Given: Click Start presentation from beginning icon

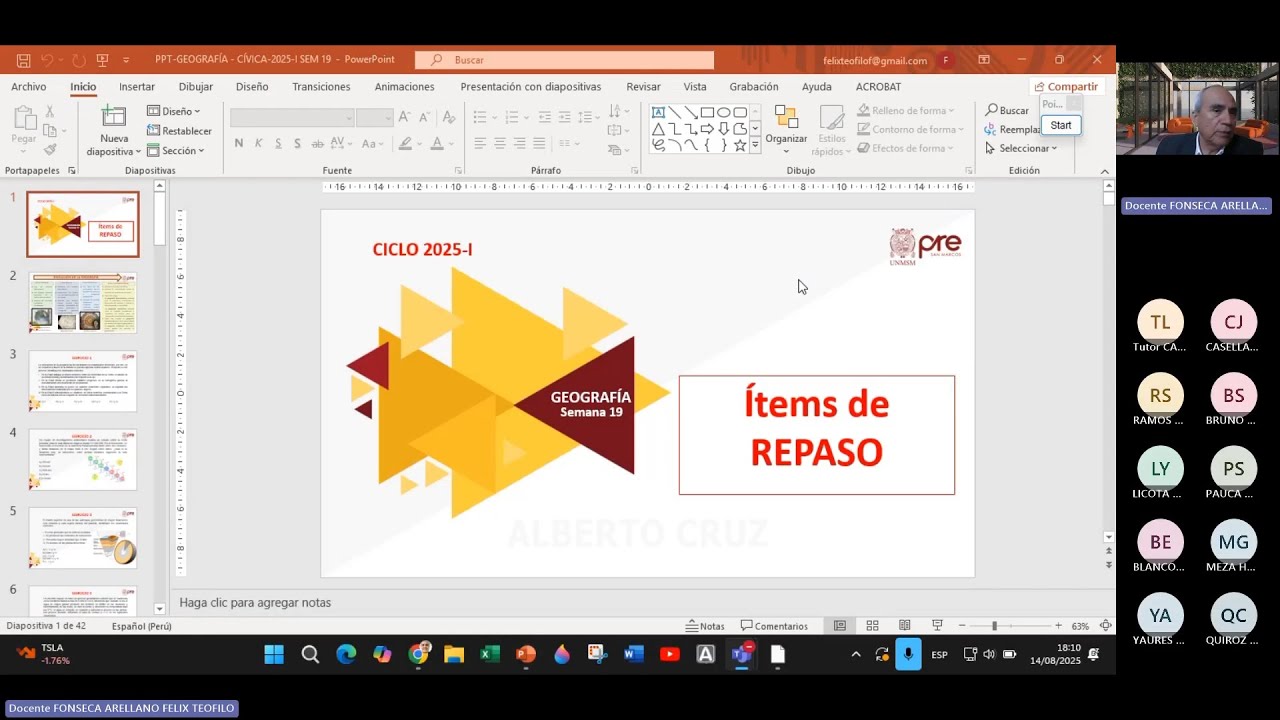Looking at the screenshot, I should click(102, 60).
